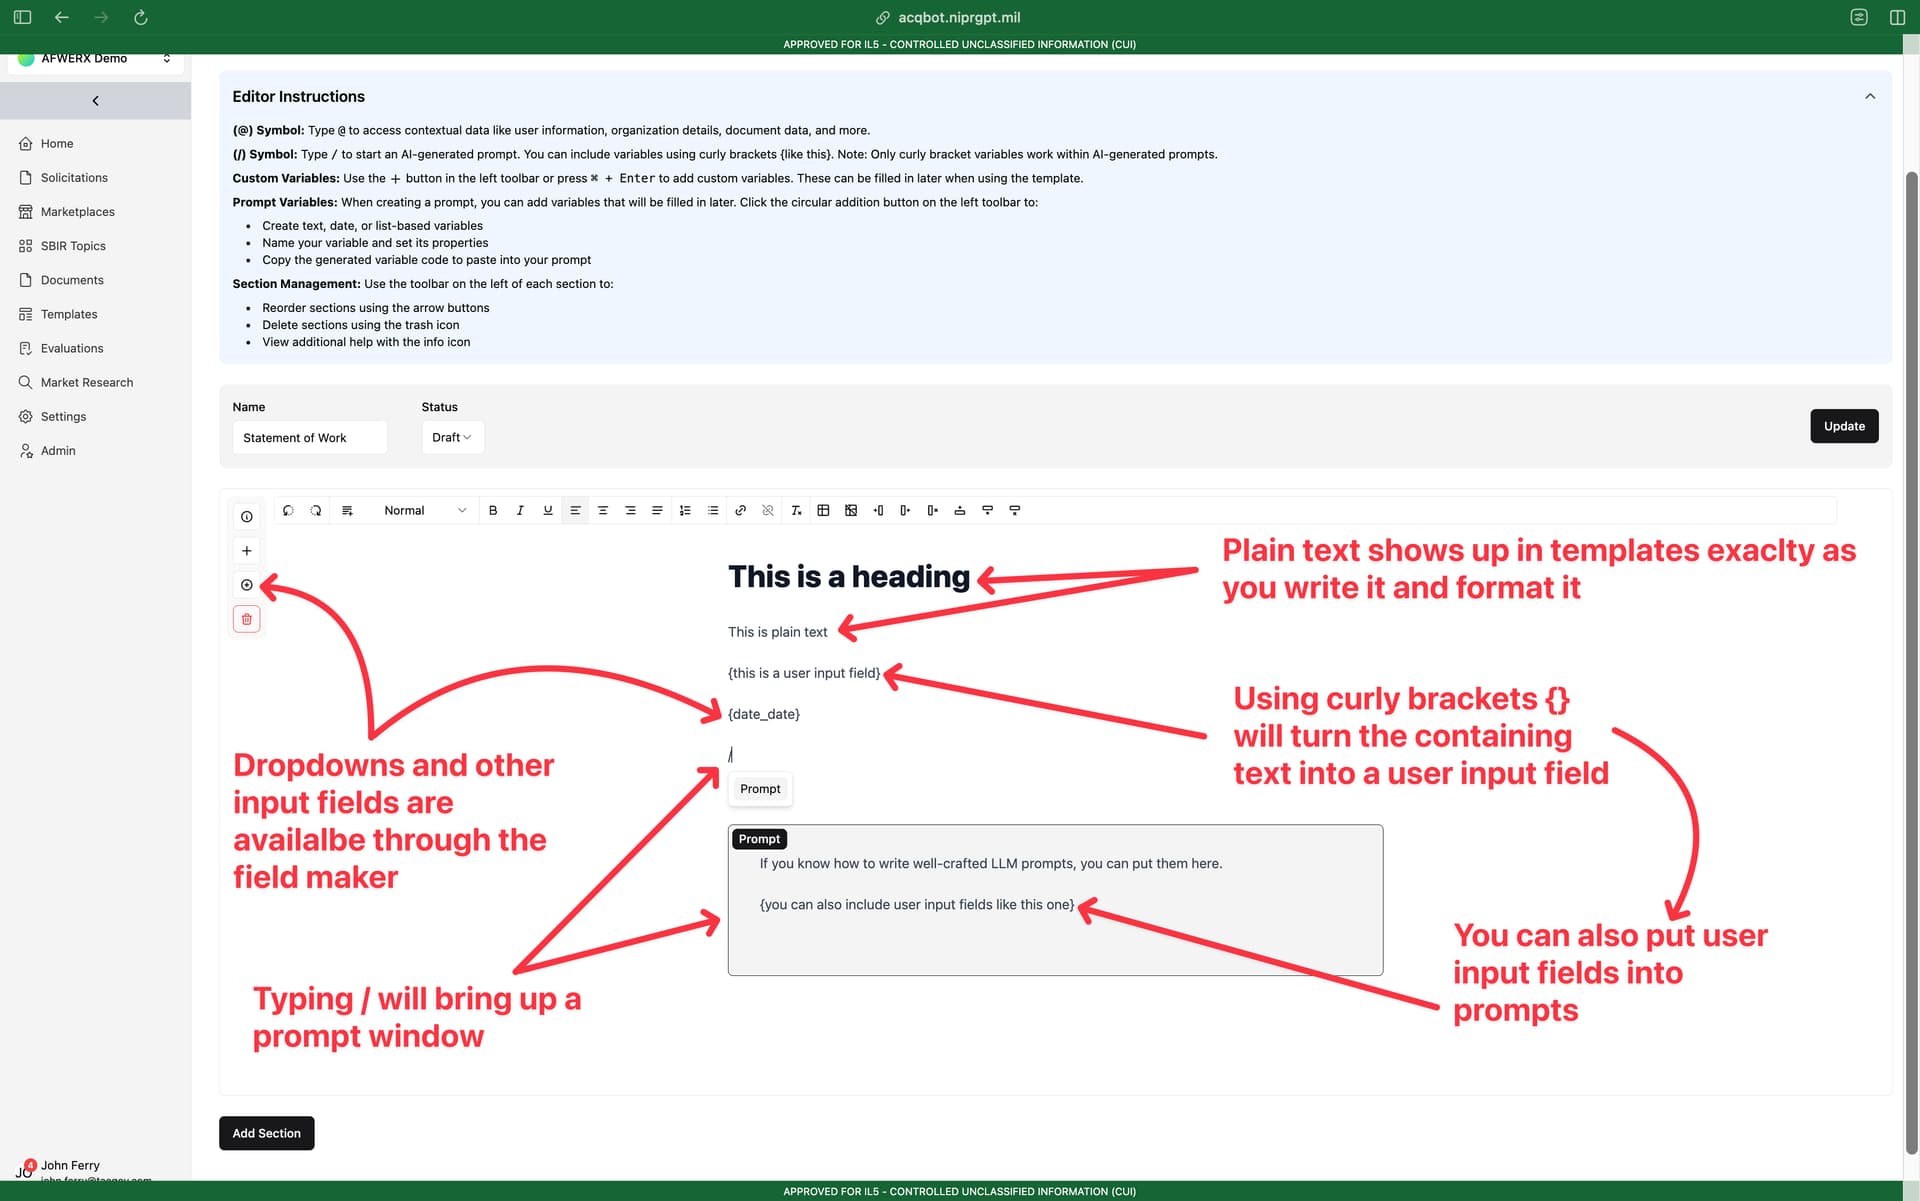The image size is (1920, 1201).
Task: Justify the text
Action: click(657, 510)
